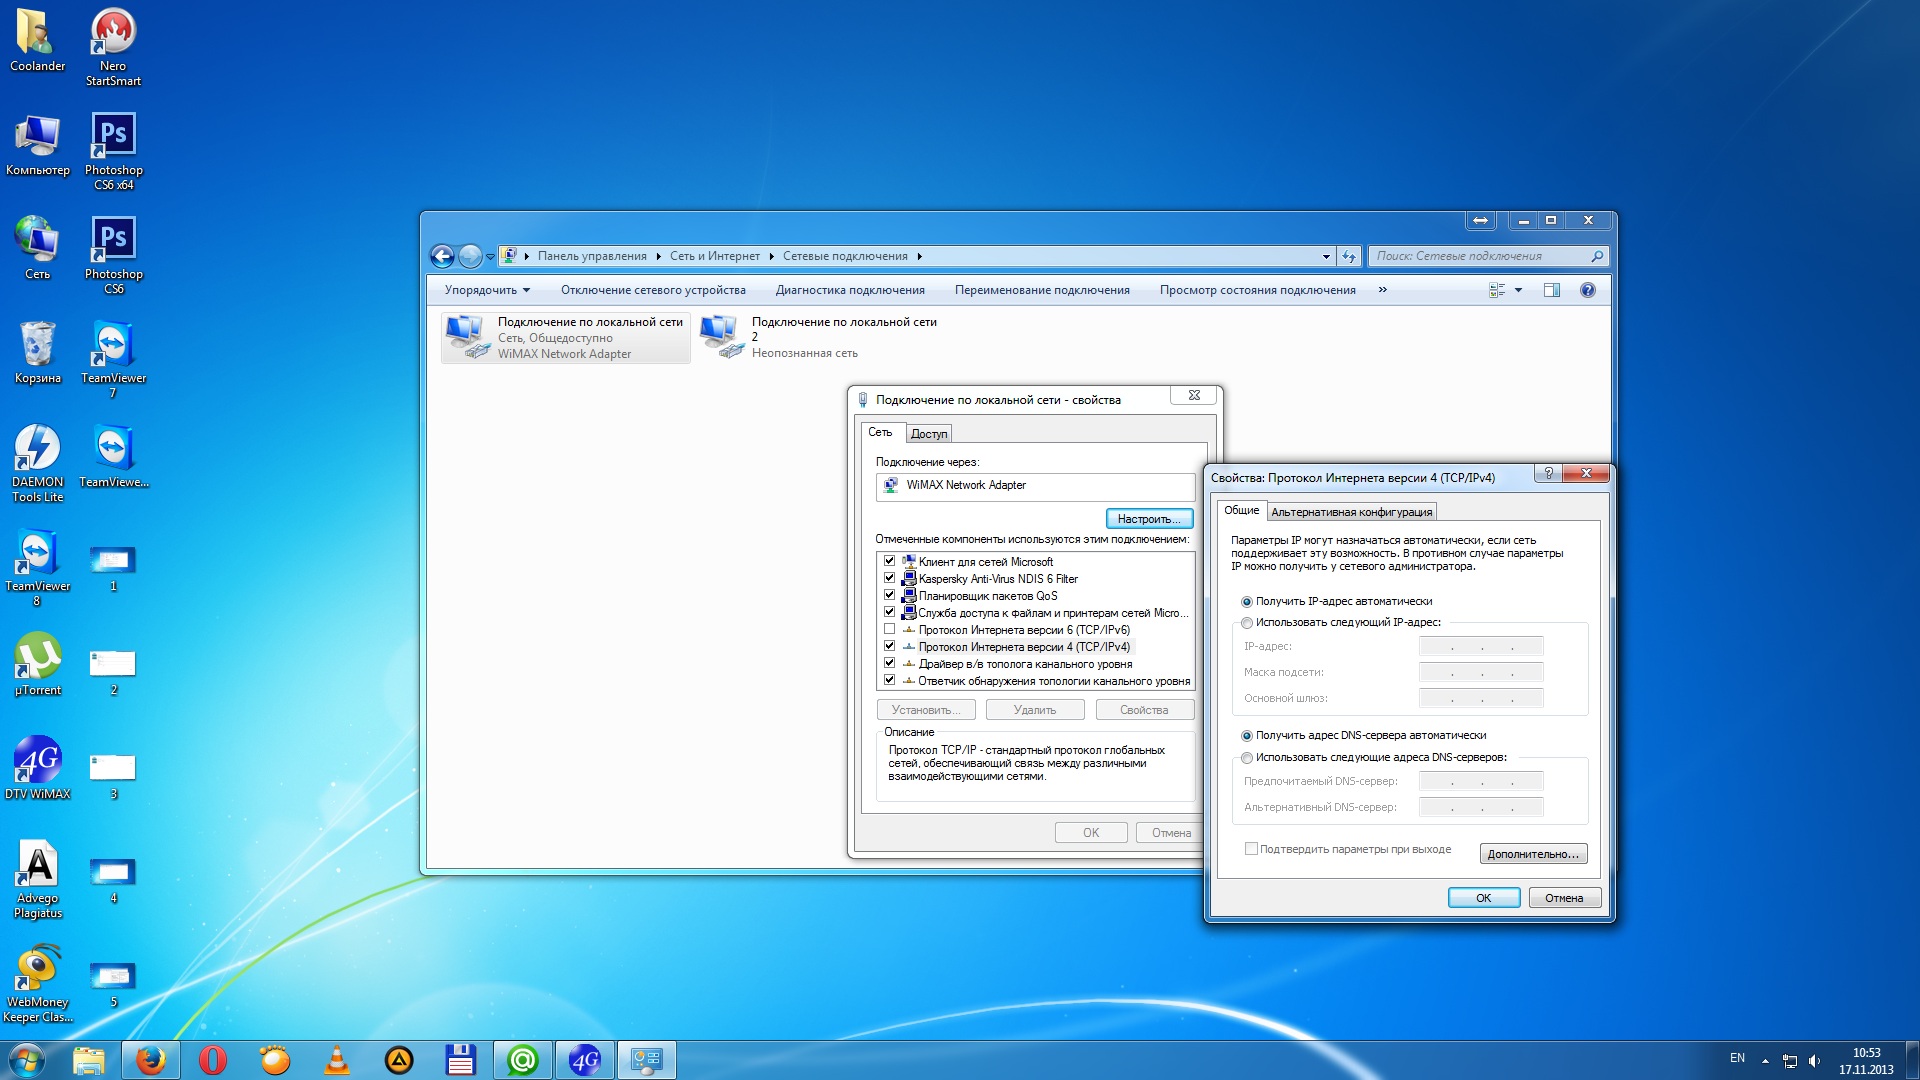Open the change-view dropdown arrow in the toolbar
The width and height of the screenshot is (1920, 1080).
coord(1518,290)
